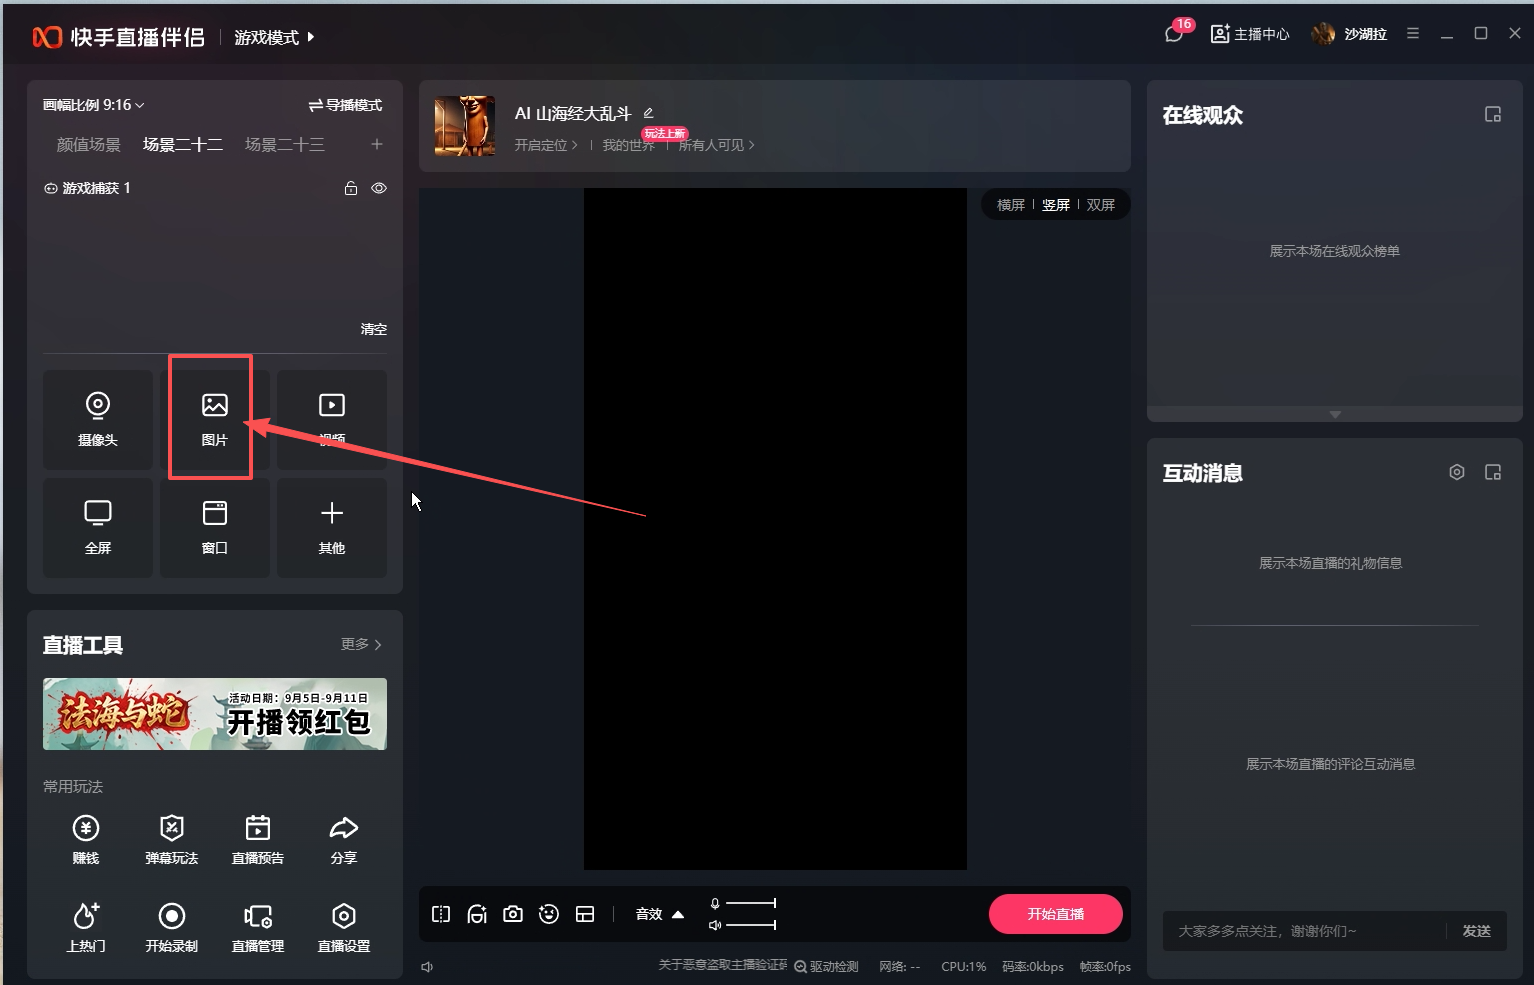Toggle visibility eye of 游戏捕获 1
This screenshot has width=1534, height=985.
(379, 188)
